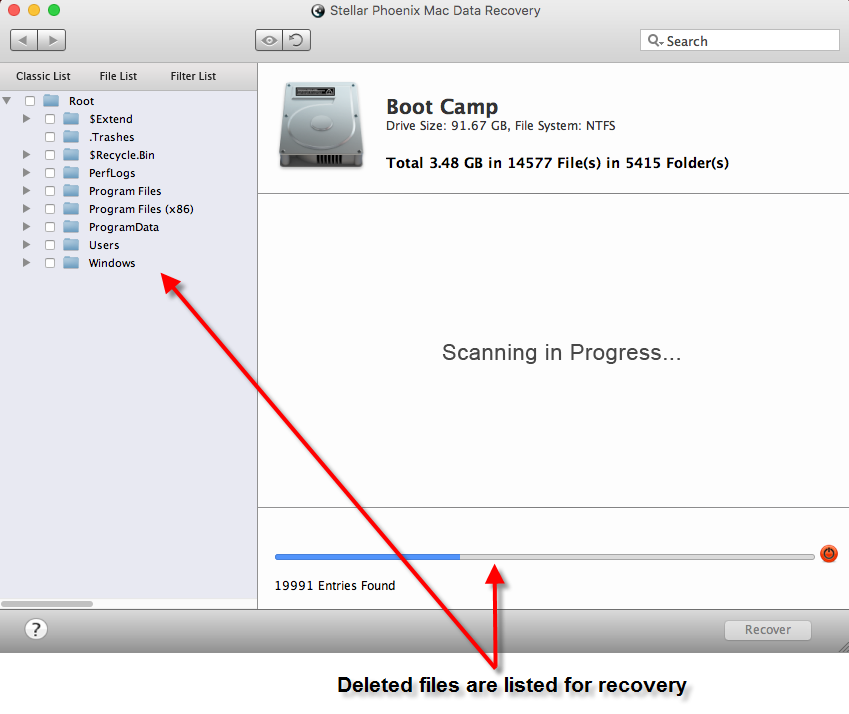Click the Program Files (x86) folder icon

click(x=71, y=208)
